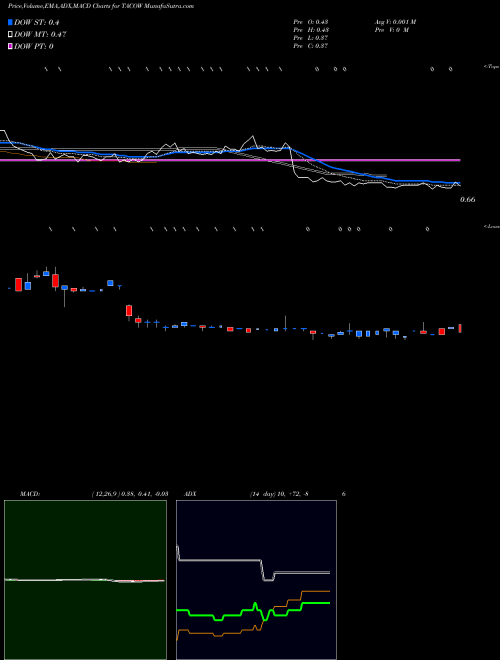
Task: Click the 0.66 price label
Action: pos(468,200)
